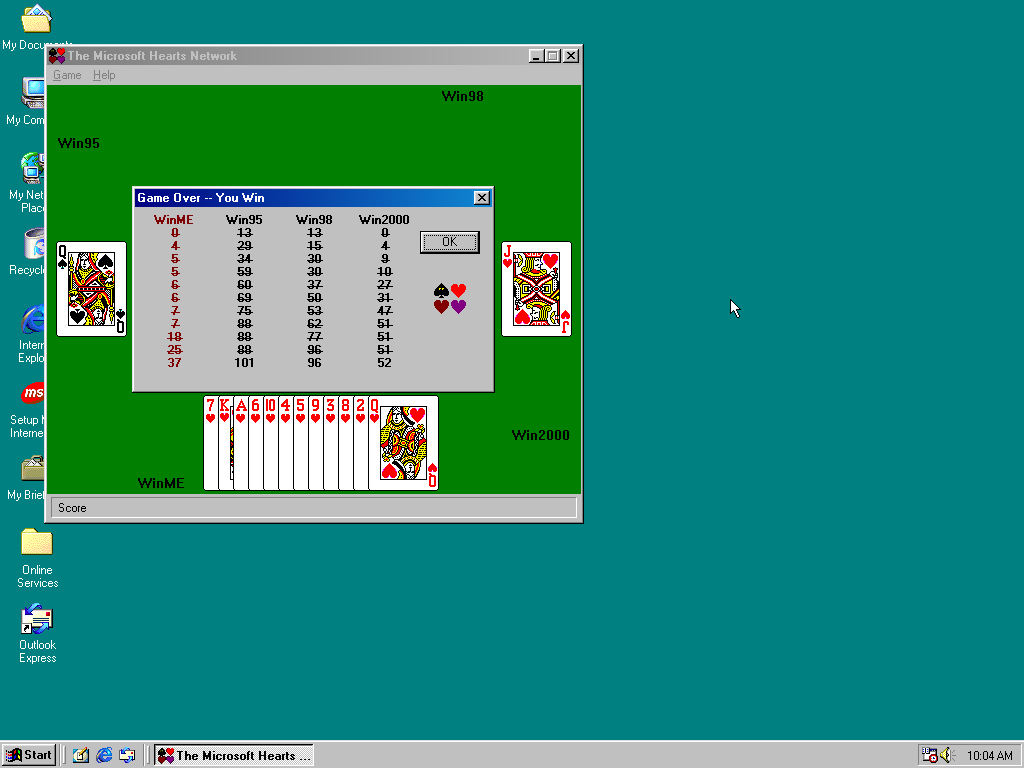Select the 7 of Hearts card
1024x768 pixels.
(210, 443)
